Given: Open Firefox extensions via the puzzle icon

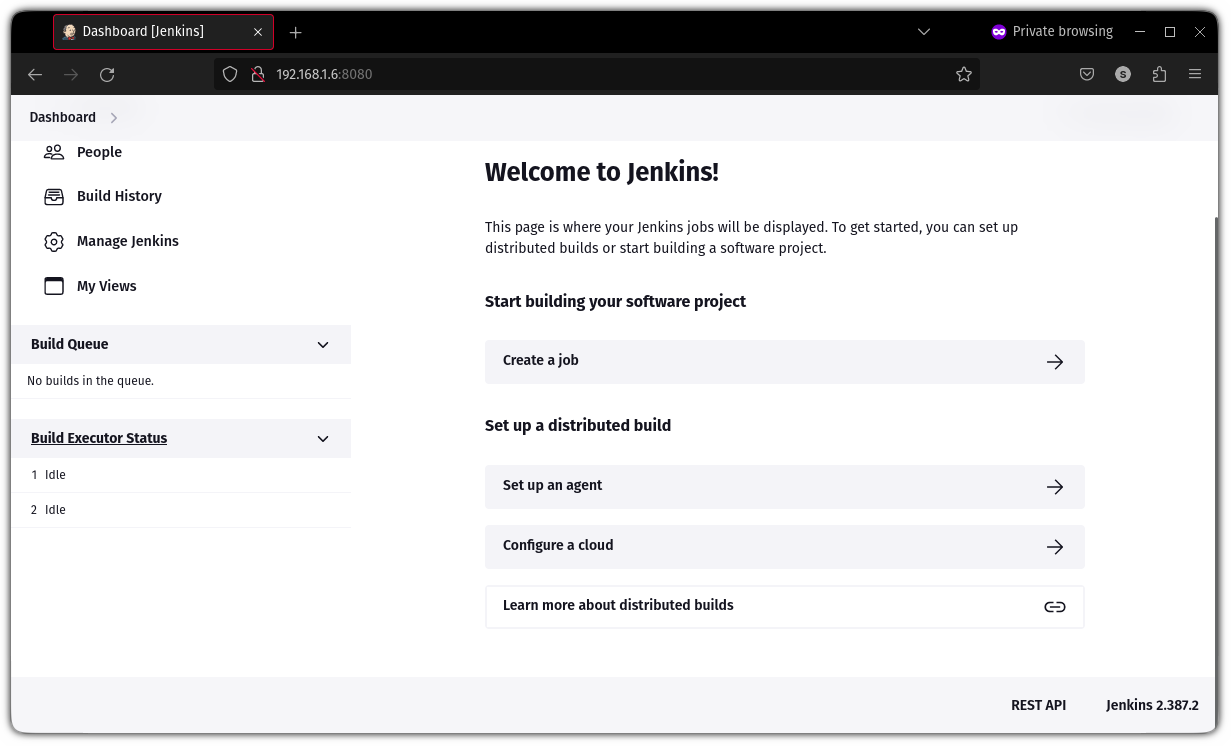Looking at the screenshot, I should click(1158, 74).
